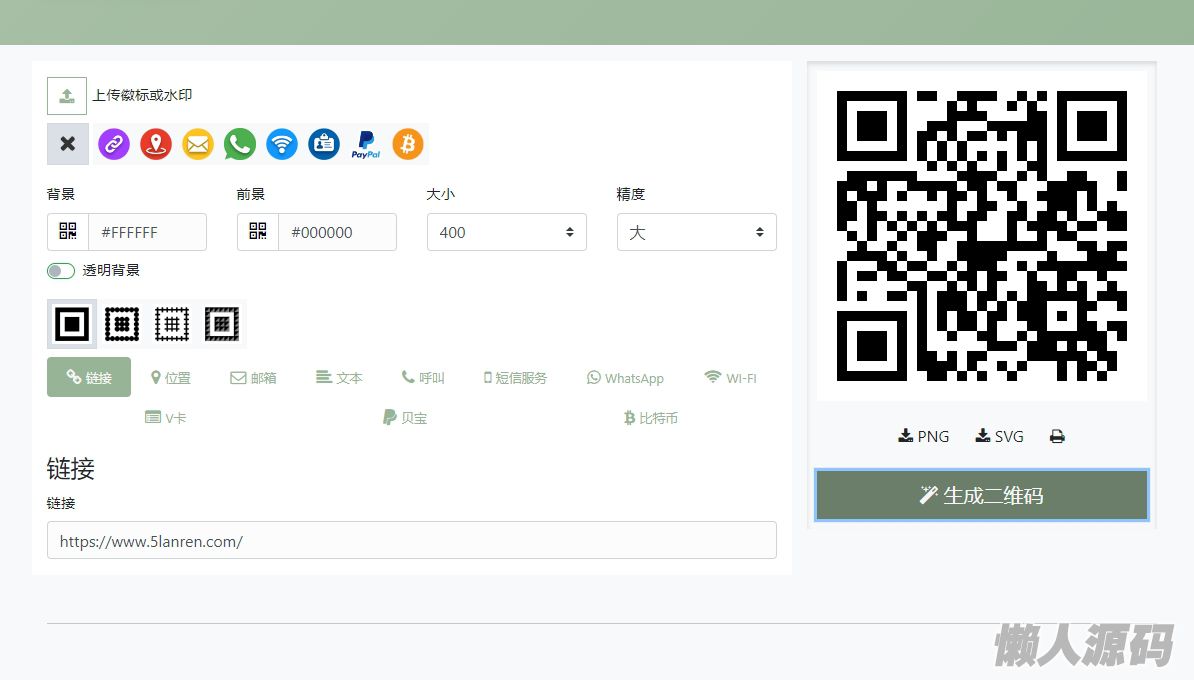This screenshot has width=1194, height=680.
Task: Choose the striped dark QR pattern style
Action: [x=222, y=324]
